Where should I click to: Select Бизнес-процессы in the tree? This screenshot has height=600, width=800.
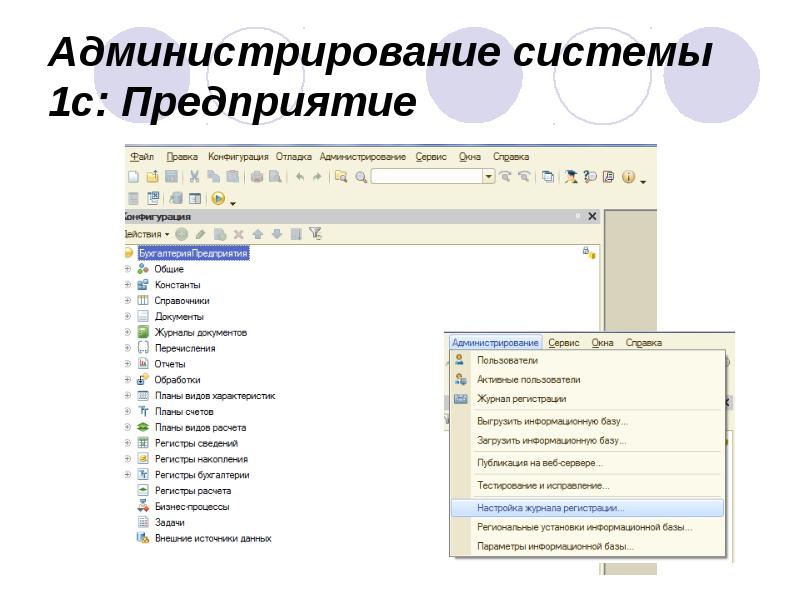click(192, 507)
